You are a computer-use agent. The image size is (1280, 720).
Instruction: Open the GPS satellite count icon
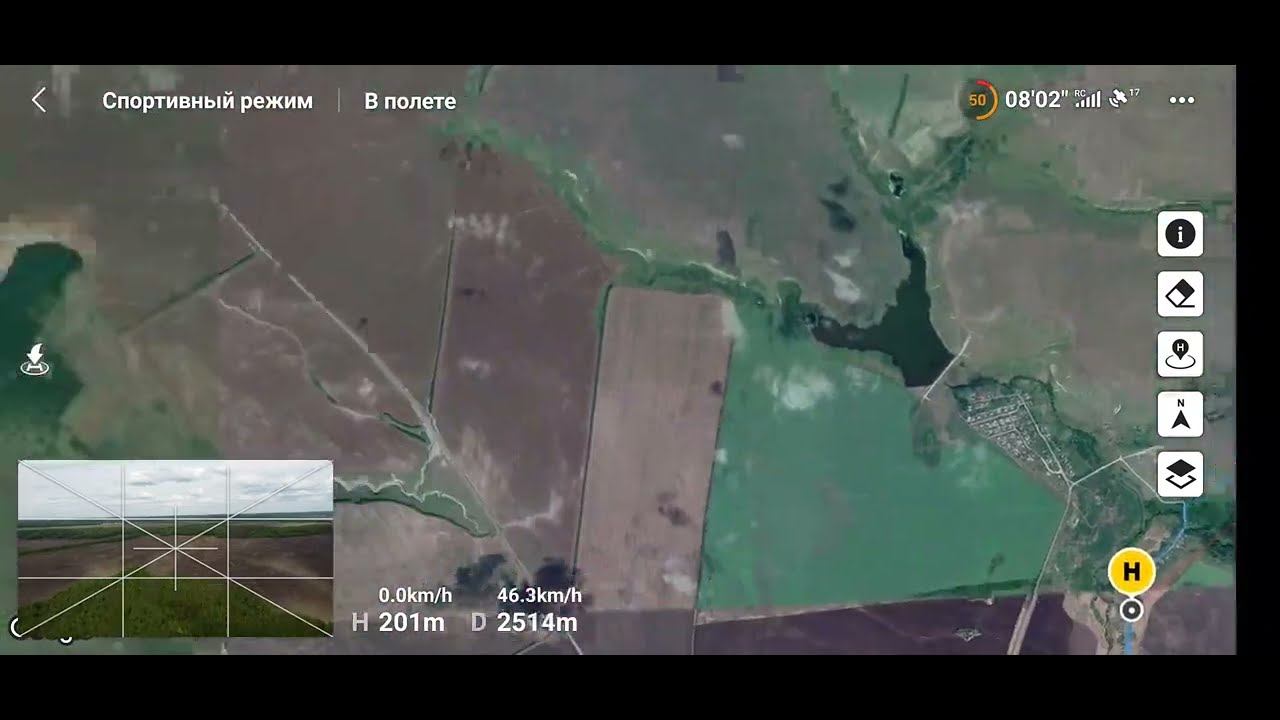[x=1124, y=98]
